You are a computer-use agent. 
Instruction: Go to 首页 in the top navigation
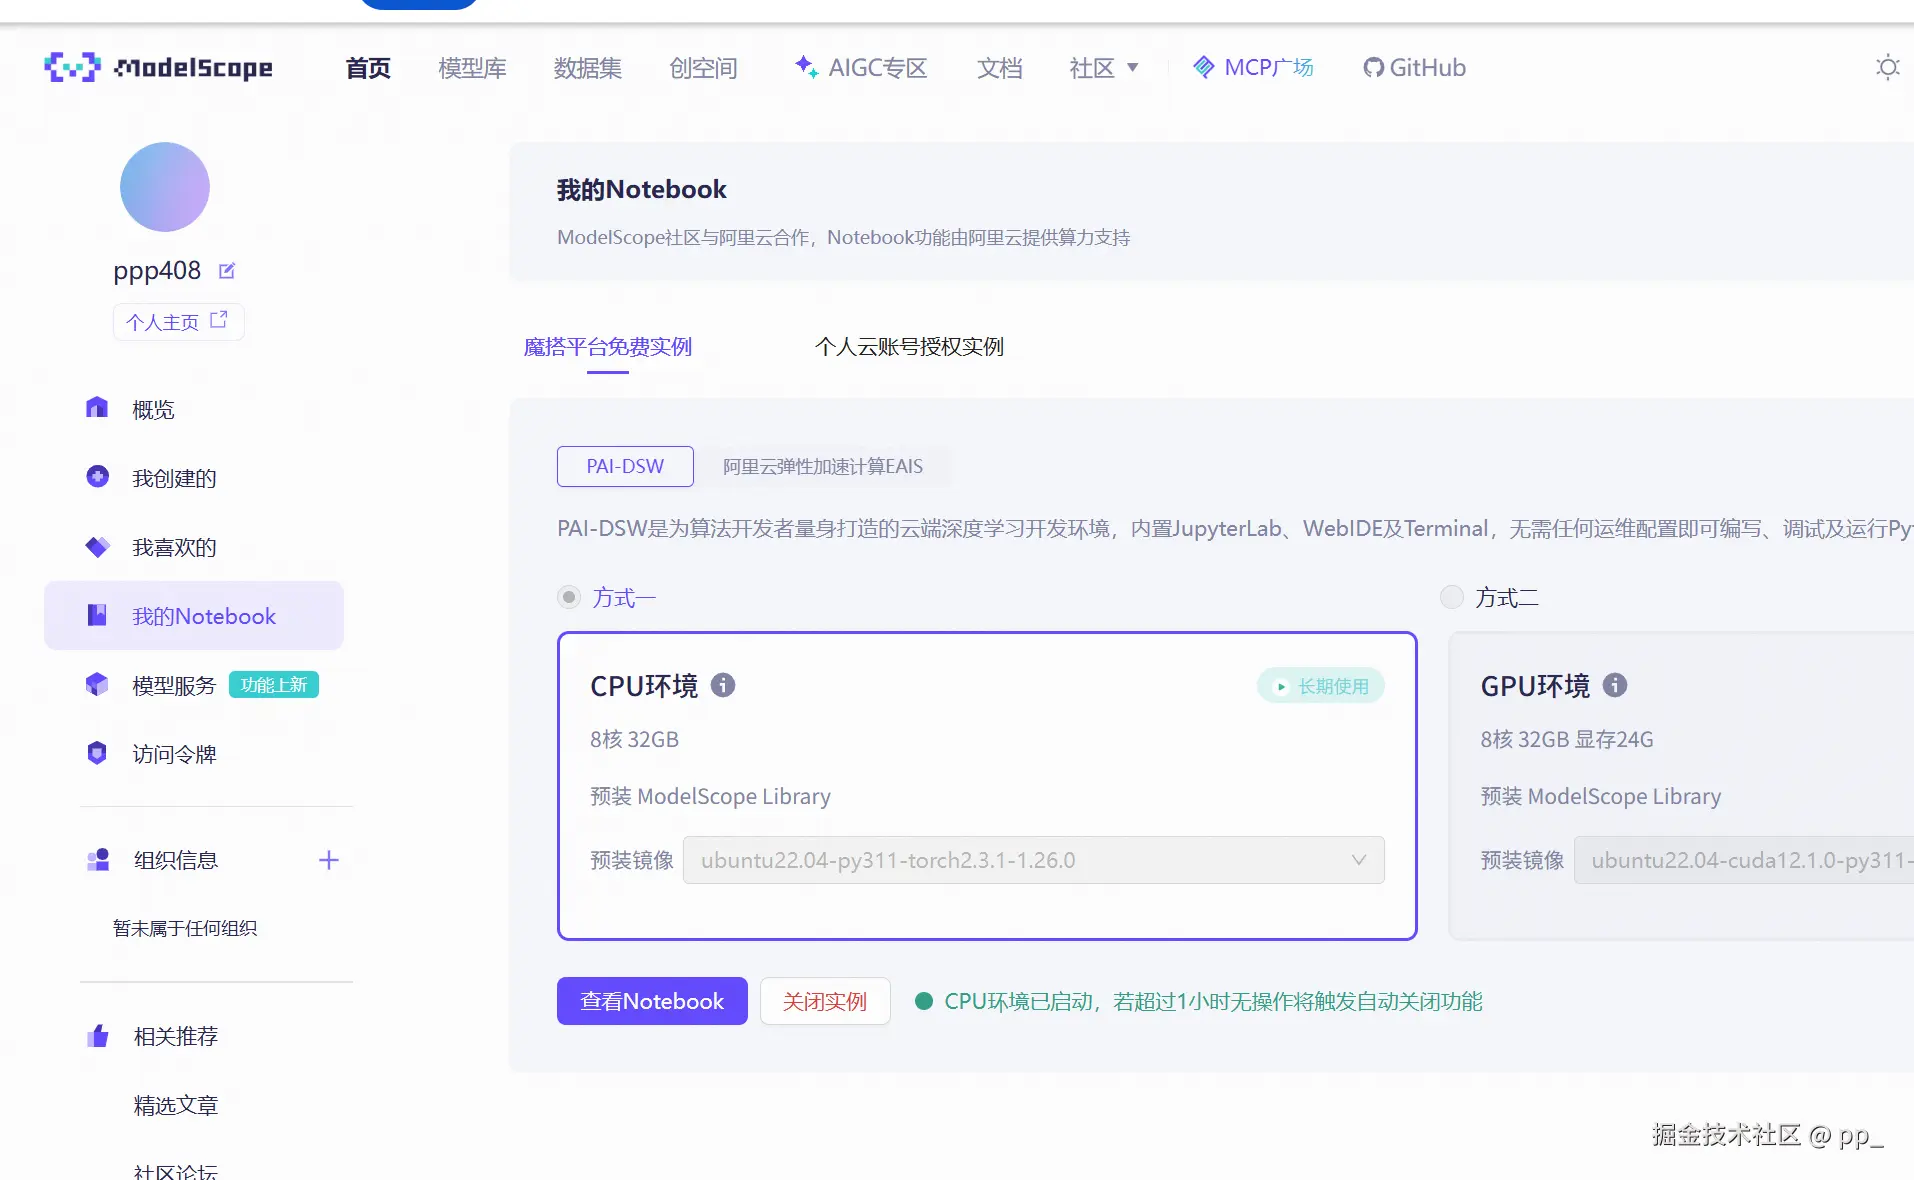tap(368, 68)
